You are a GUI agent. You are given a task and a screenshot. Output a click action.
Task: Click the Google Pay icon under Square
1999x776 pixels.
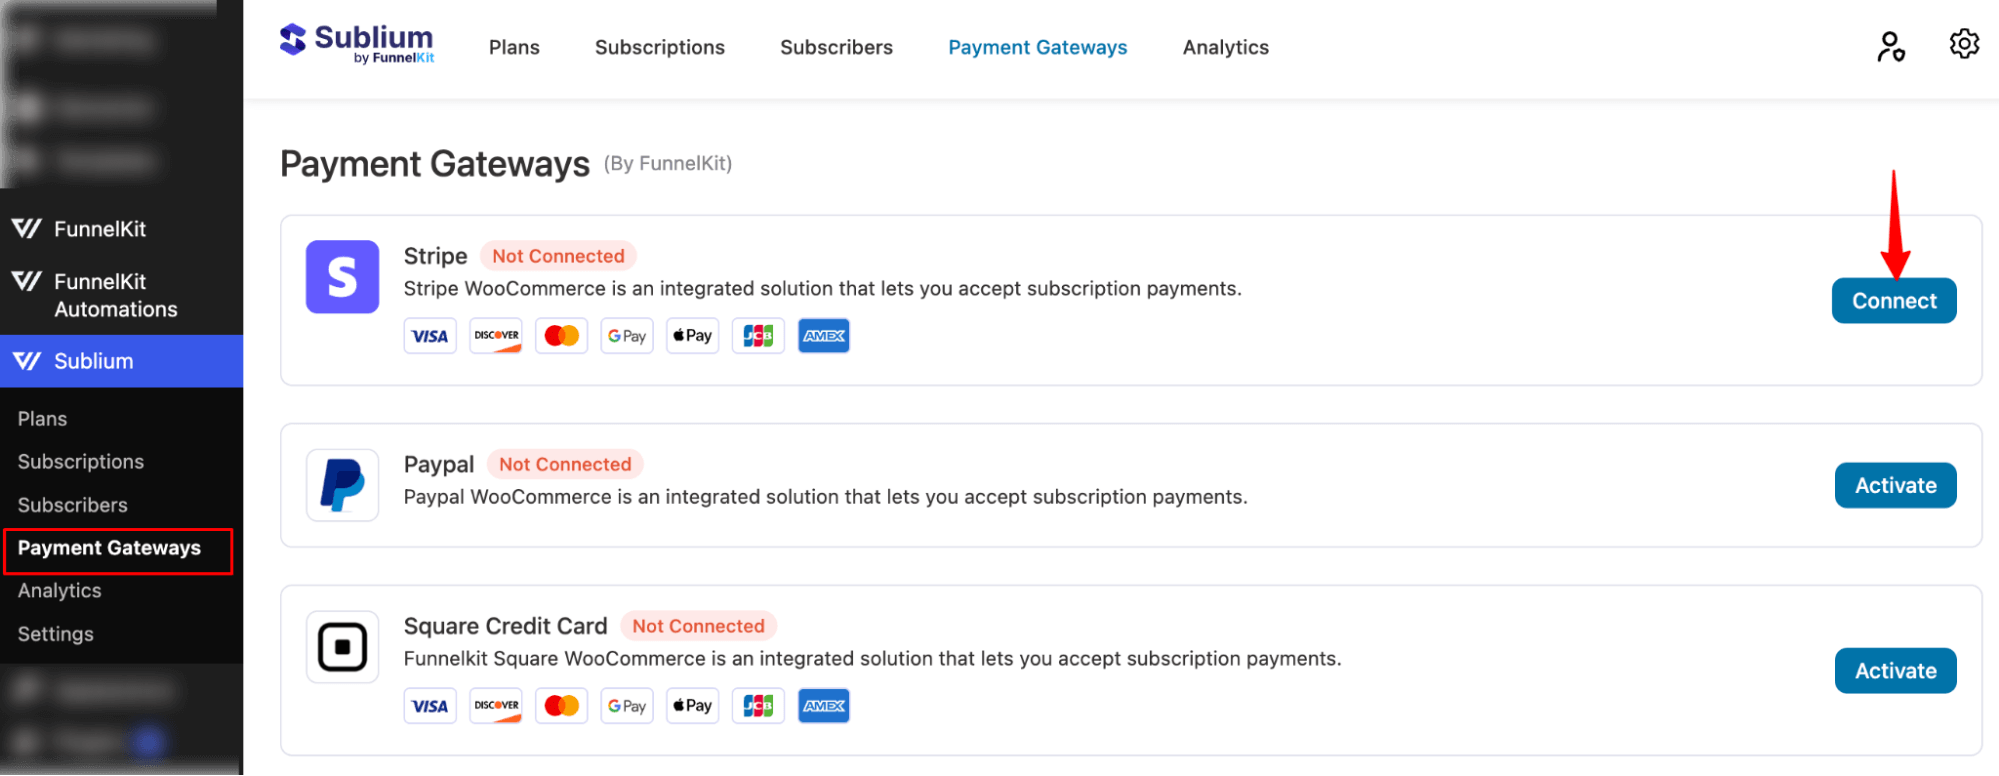click(x=626, y=705)
